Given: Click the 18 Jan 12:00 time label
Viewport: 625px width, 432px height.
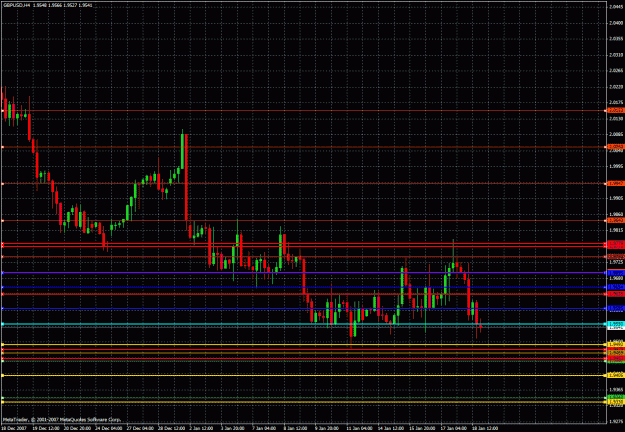Looking at the screenshot, I should (485, 428).
